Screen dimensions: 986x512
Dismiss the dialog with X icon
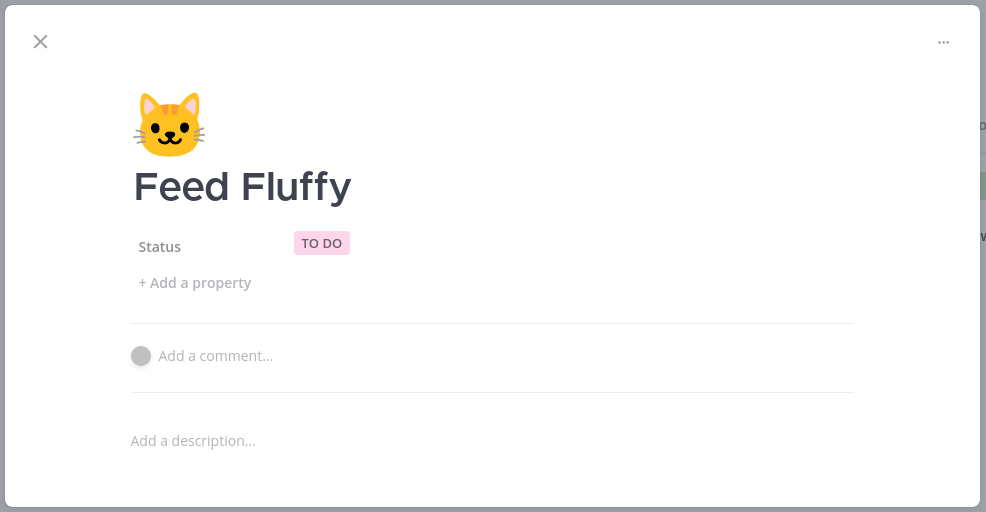(40, 42)
